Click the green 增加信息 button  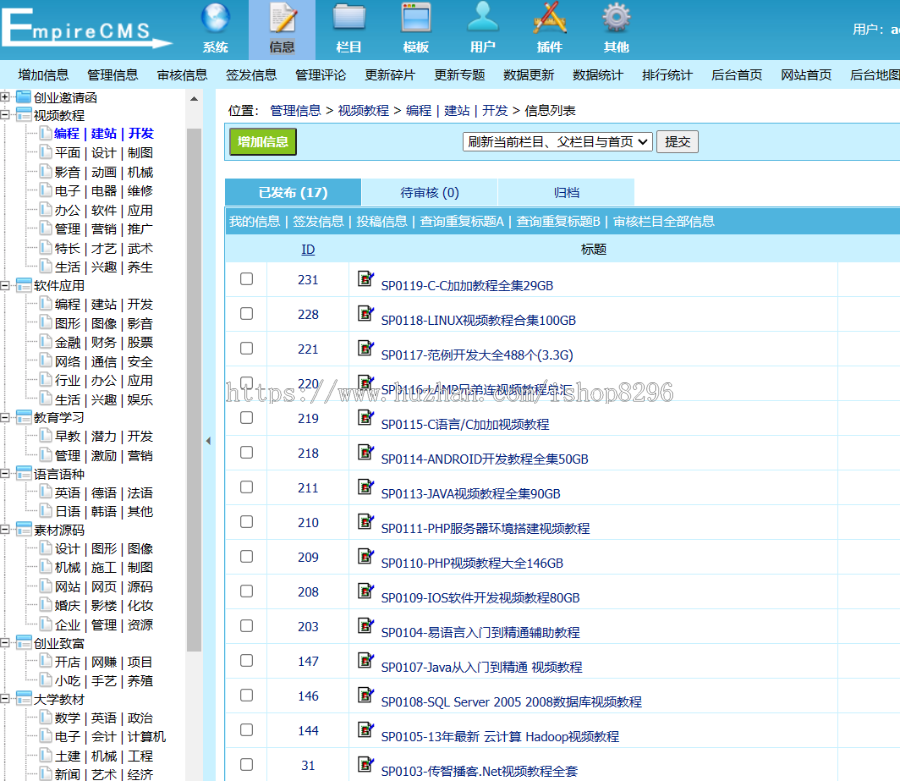pyautogui.click(x=263, y=142)
